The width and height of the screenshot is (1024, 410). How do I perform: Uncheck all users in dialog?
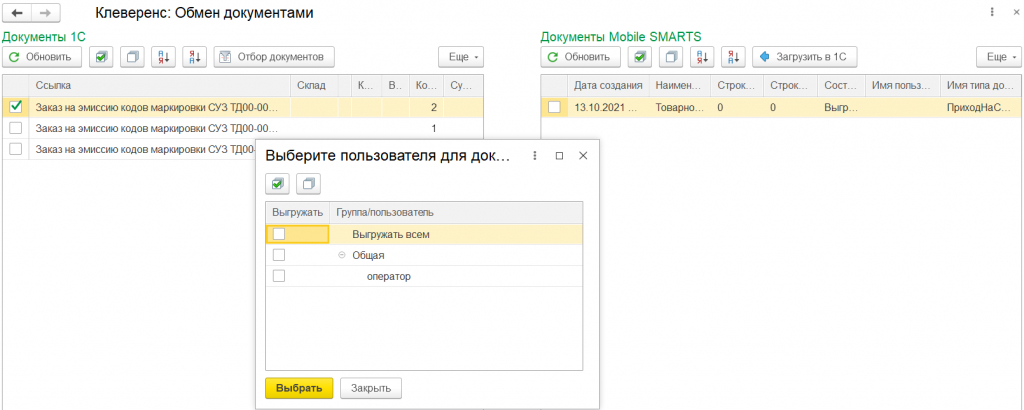tap(308, 184)
